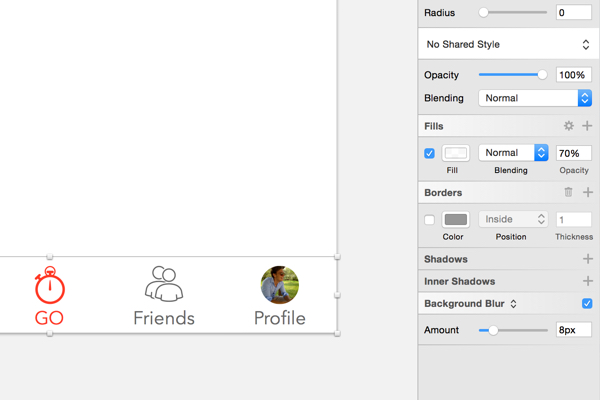Image resolution: width=600 pixels, height=400 pixels.
Task: Click the Fill color swatch
Action: coord(456,153)
